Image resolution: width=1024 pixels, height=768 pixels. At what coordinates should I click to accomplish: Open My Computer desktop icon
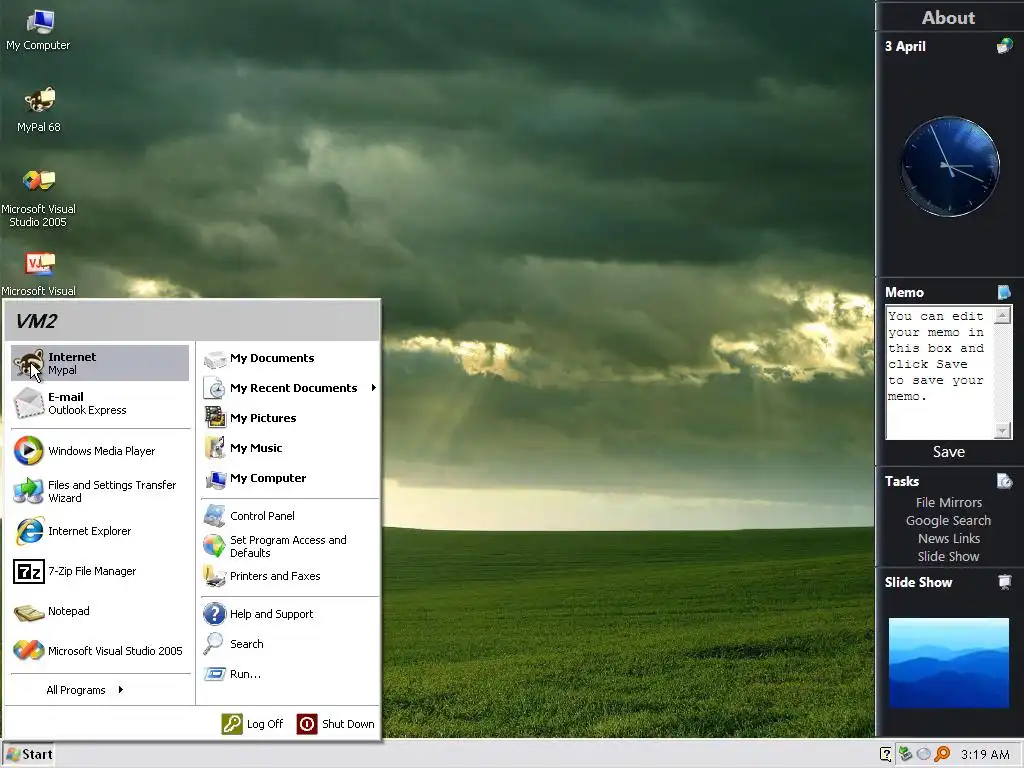39,30
